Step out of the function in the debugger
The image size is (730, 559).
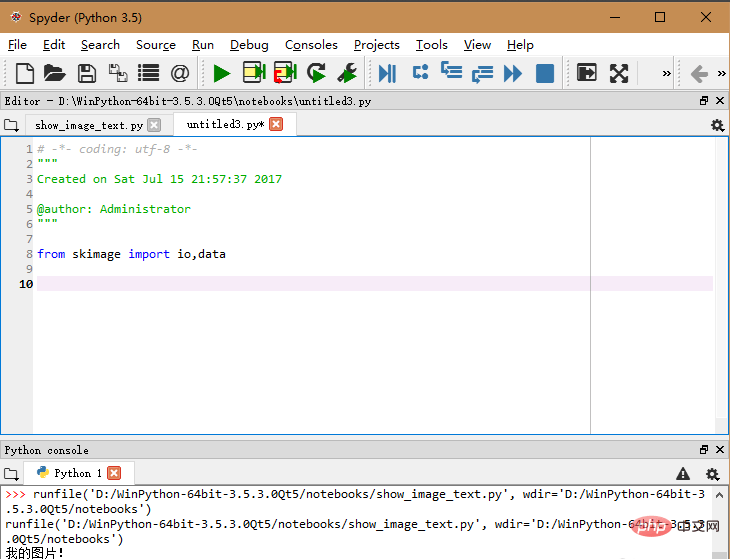(x=482, y=74)
